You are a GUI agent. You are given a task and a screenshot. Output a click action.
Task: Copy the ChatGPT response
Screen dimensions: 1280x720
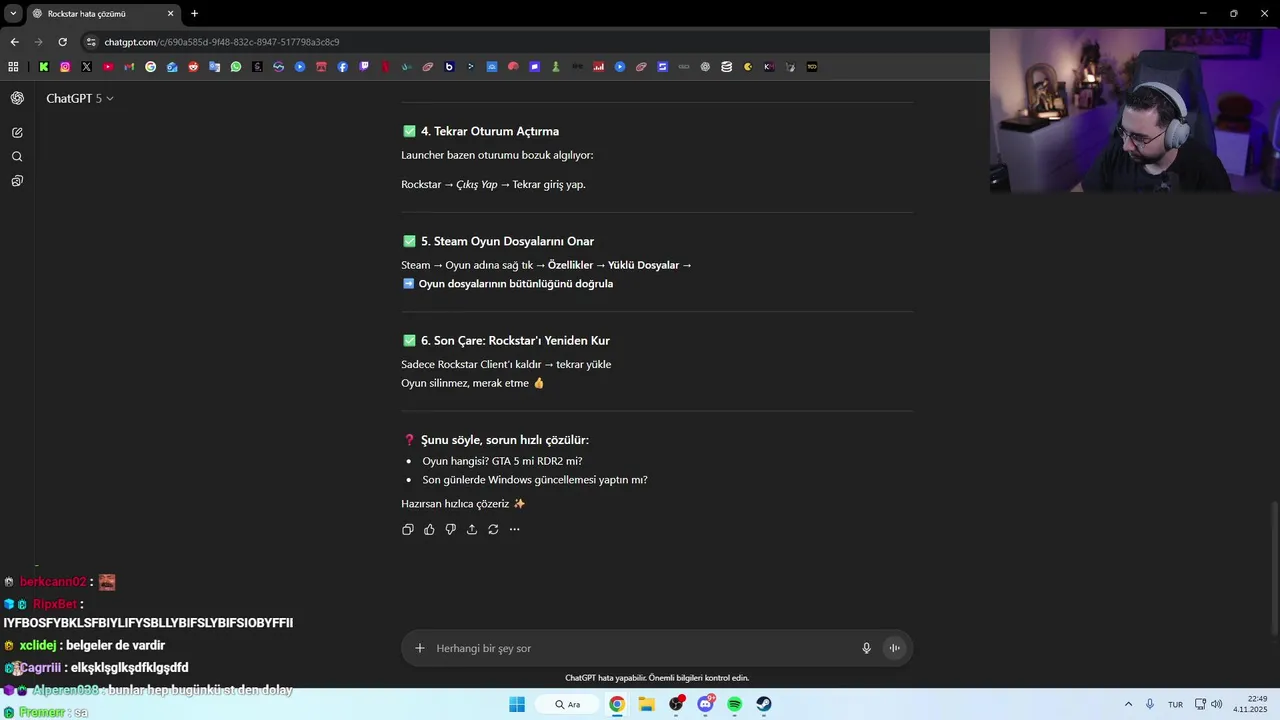tap(408, 529)
